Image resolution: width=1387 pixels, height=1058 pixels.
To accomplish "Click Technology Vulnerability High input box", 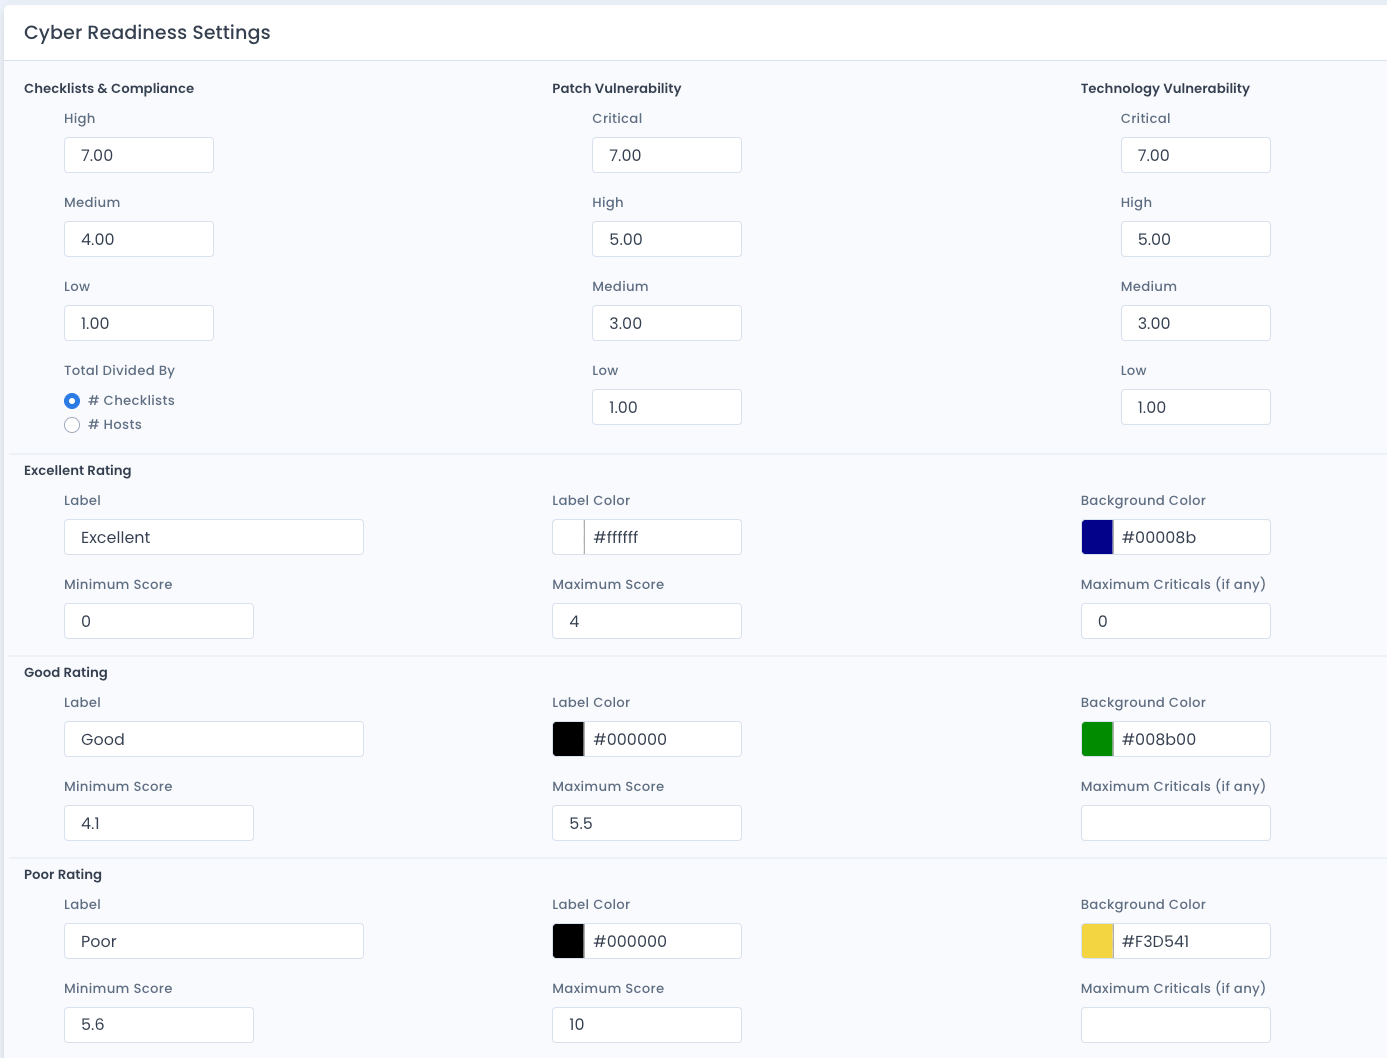I will click(x=1195, y=239).
